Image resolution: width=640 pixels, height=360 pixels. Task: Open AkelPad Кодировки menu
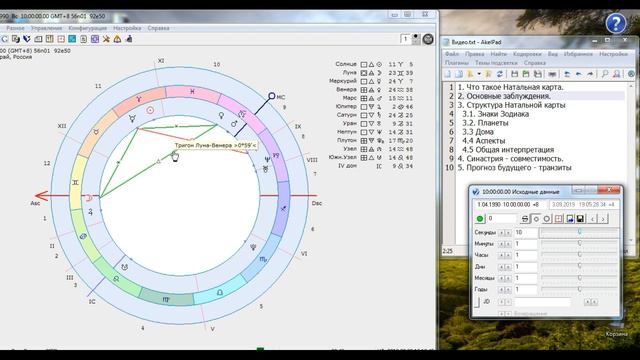pos(527,54)
